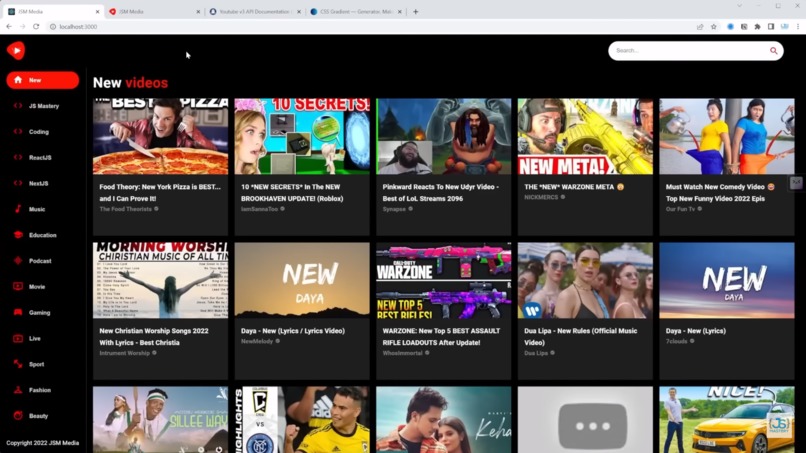Viewport: 806px width, 453px height.
Task: Click the home icon on New button
Action: click(x=18, y=80)
